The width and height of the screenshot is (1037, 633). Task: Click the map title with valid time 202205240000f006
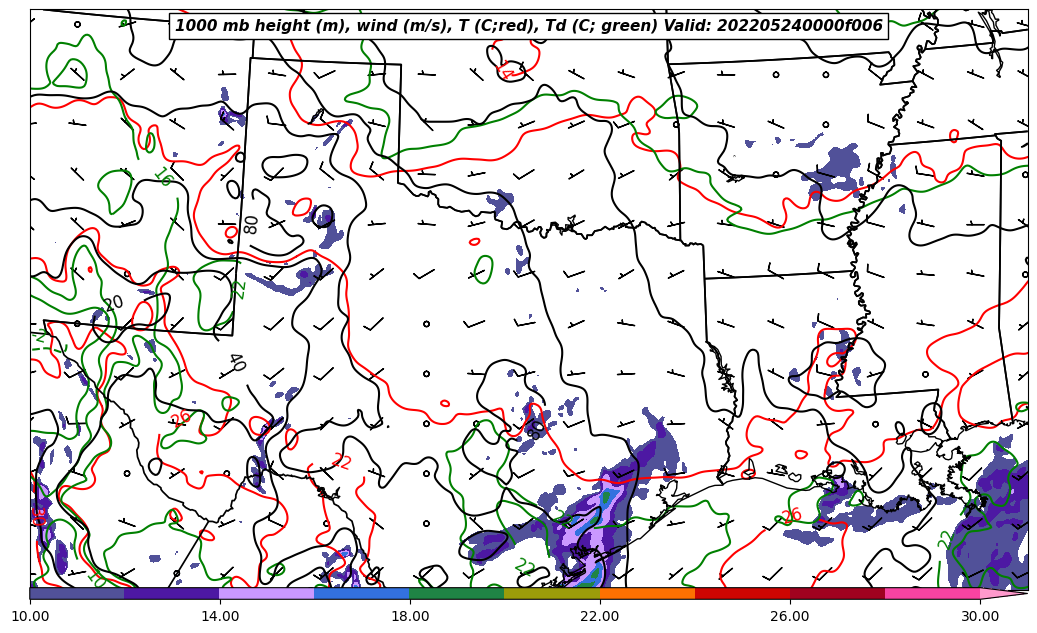tap(528, 26)
